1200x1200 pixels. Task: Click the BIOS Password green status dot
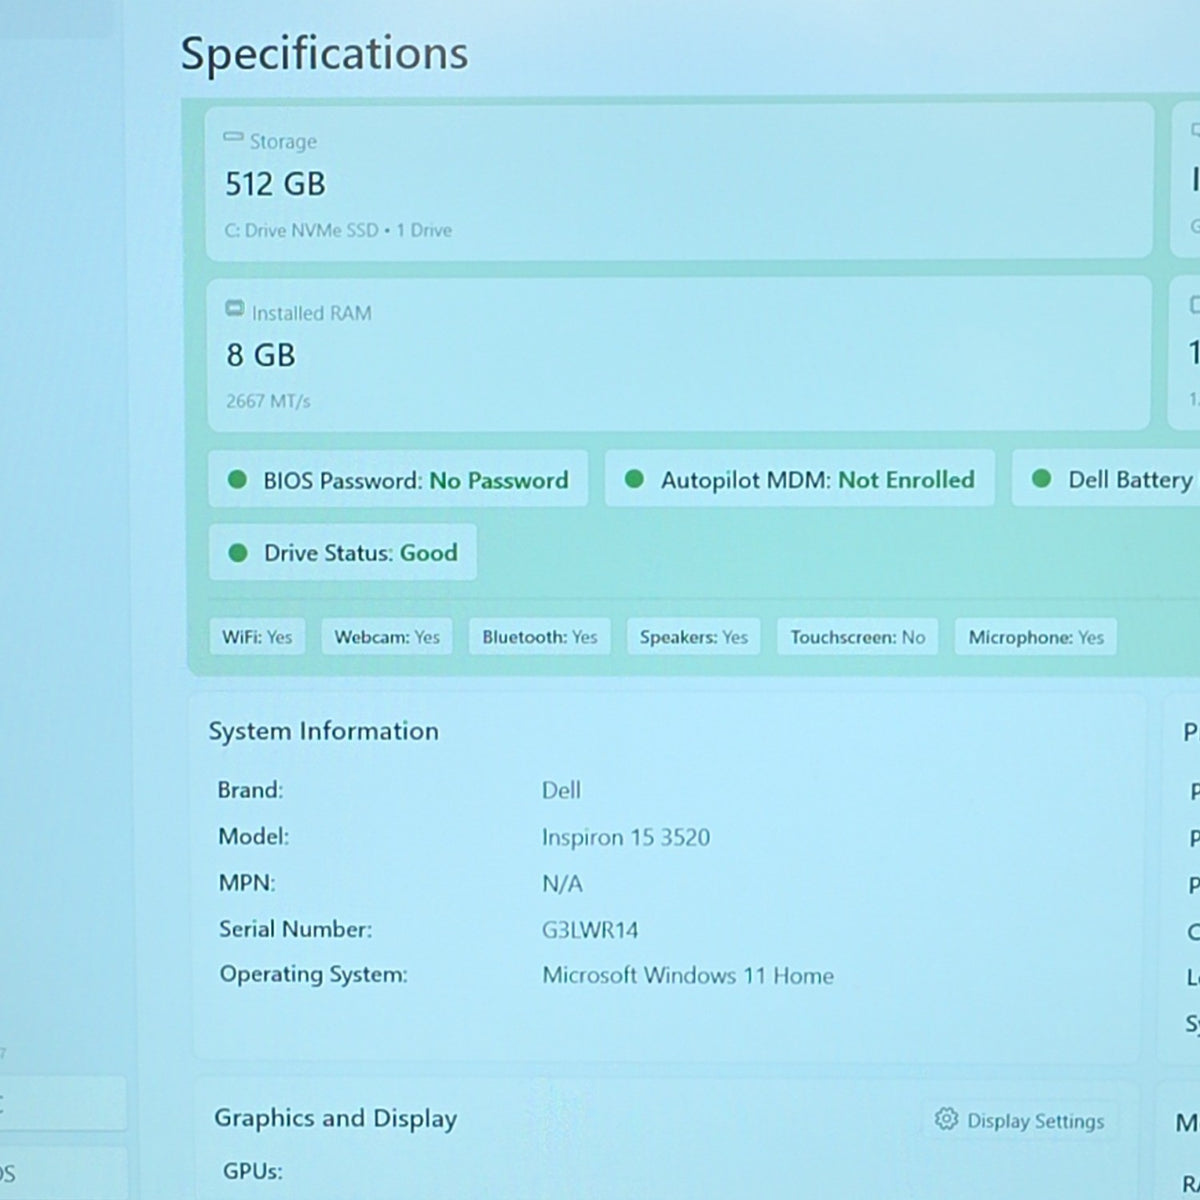(x=237, y=480)
